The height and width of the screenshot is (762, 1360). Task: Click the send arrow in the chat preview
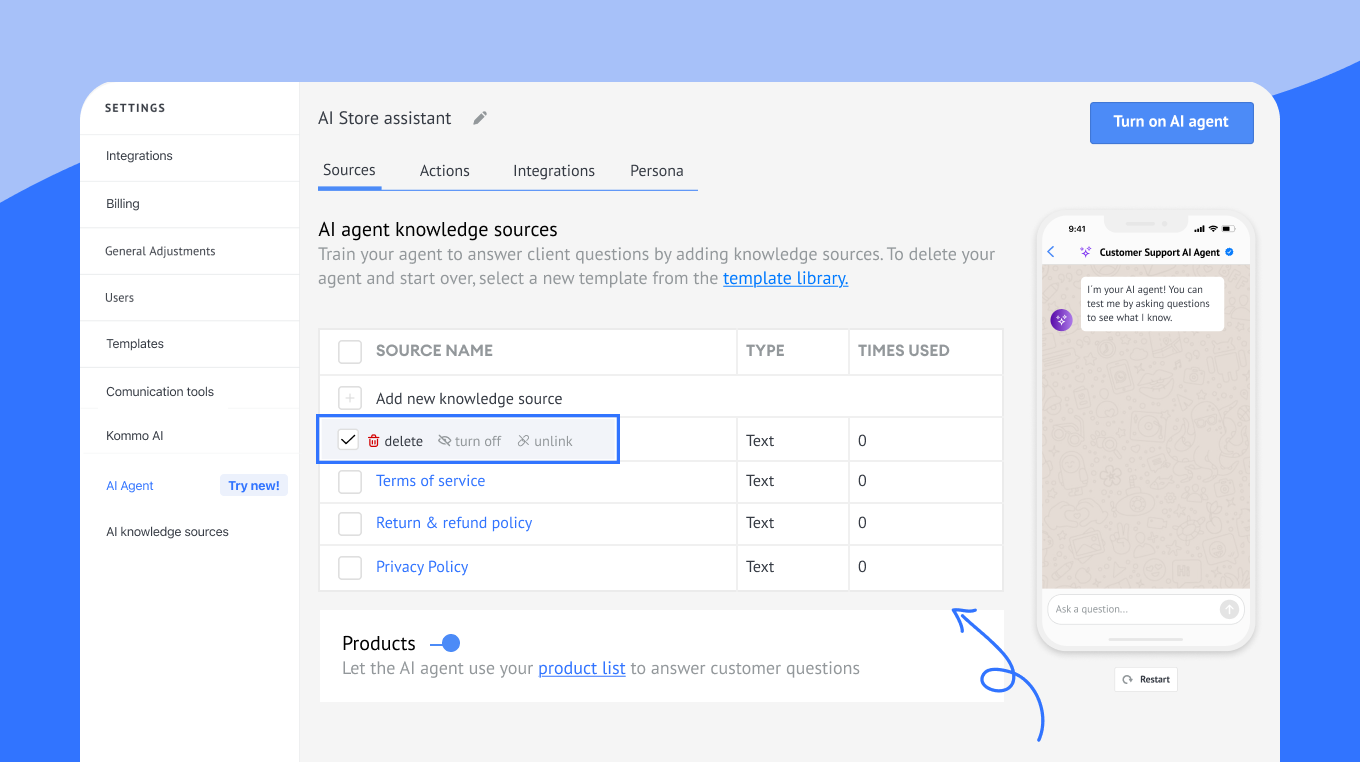[1229, 609]
